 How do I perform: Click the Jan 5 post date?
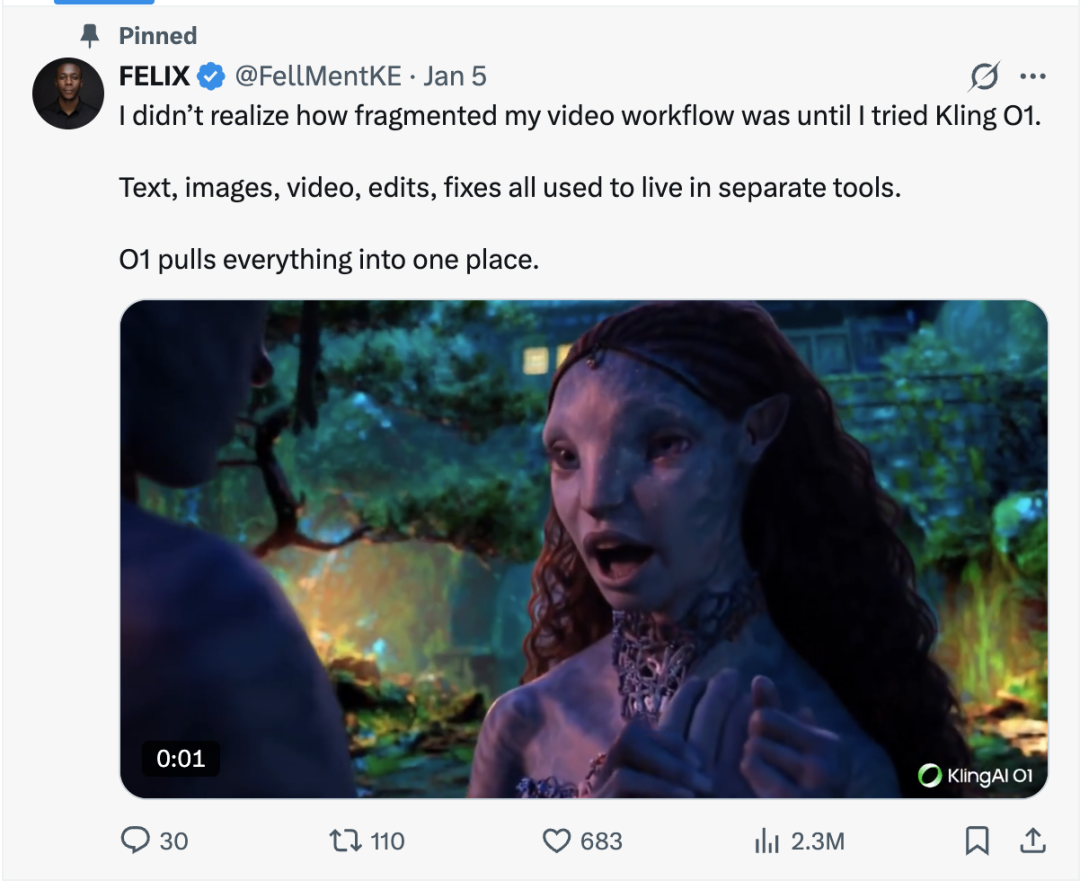pyautogui.click(x=455, y=76)
